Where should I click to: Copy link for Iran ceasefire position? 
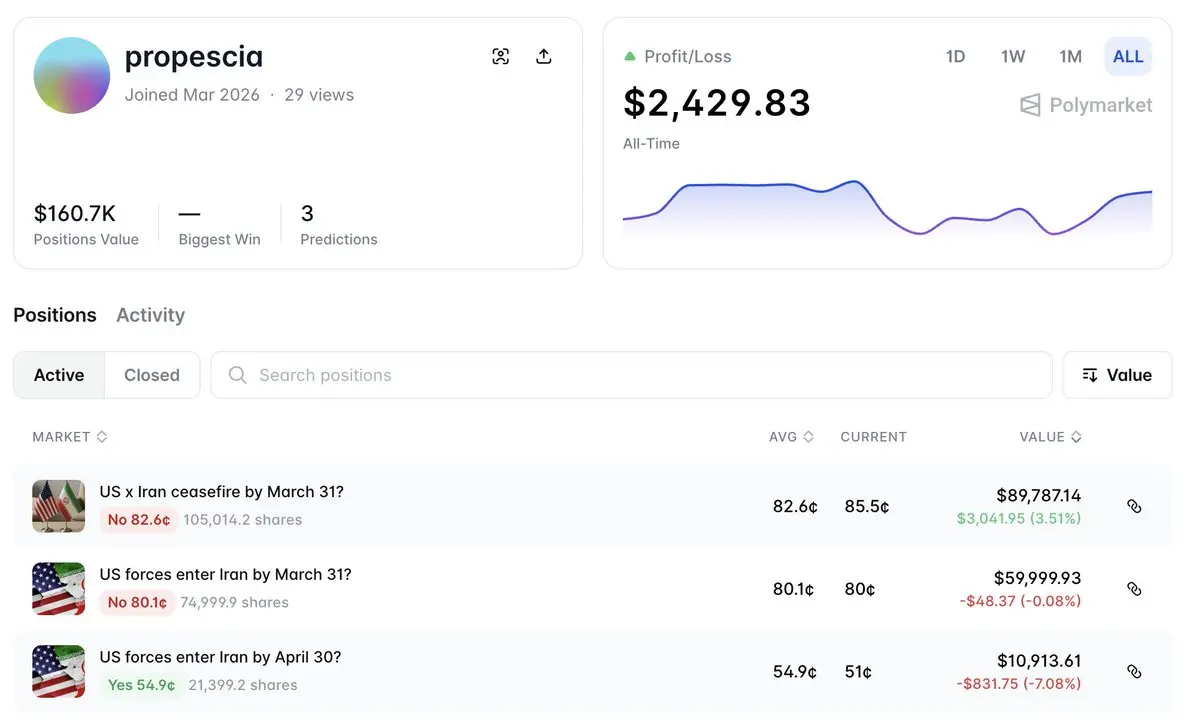(x=1134, y=506)
